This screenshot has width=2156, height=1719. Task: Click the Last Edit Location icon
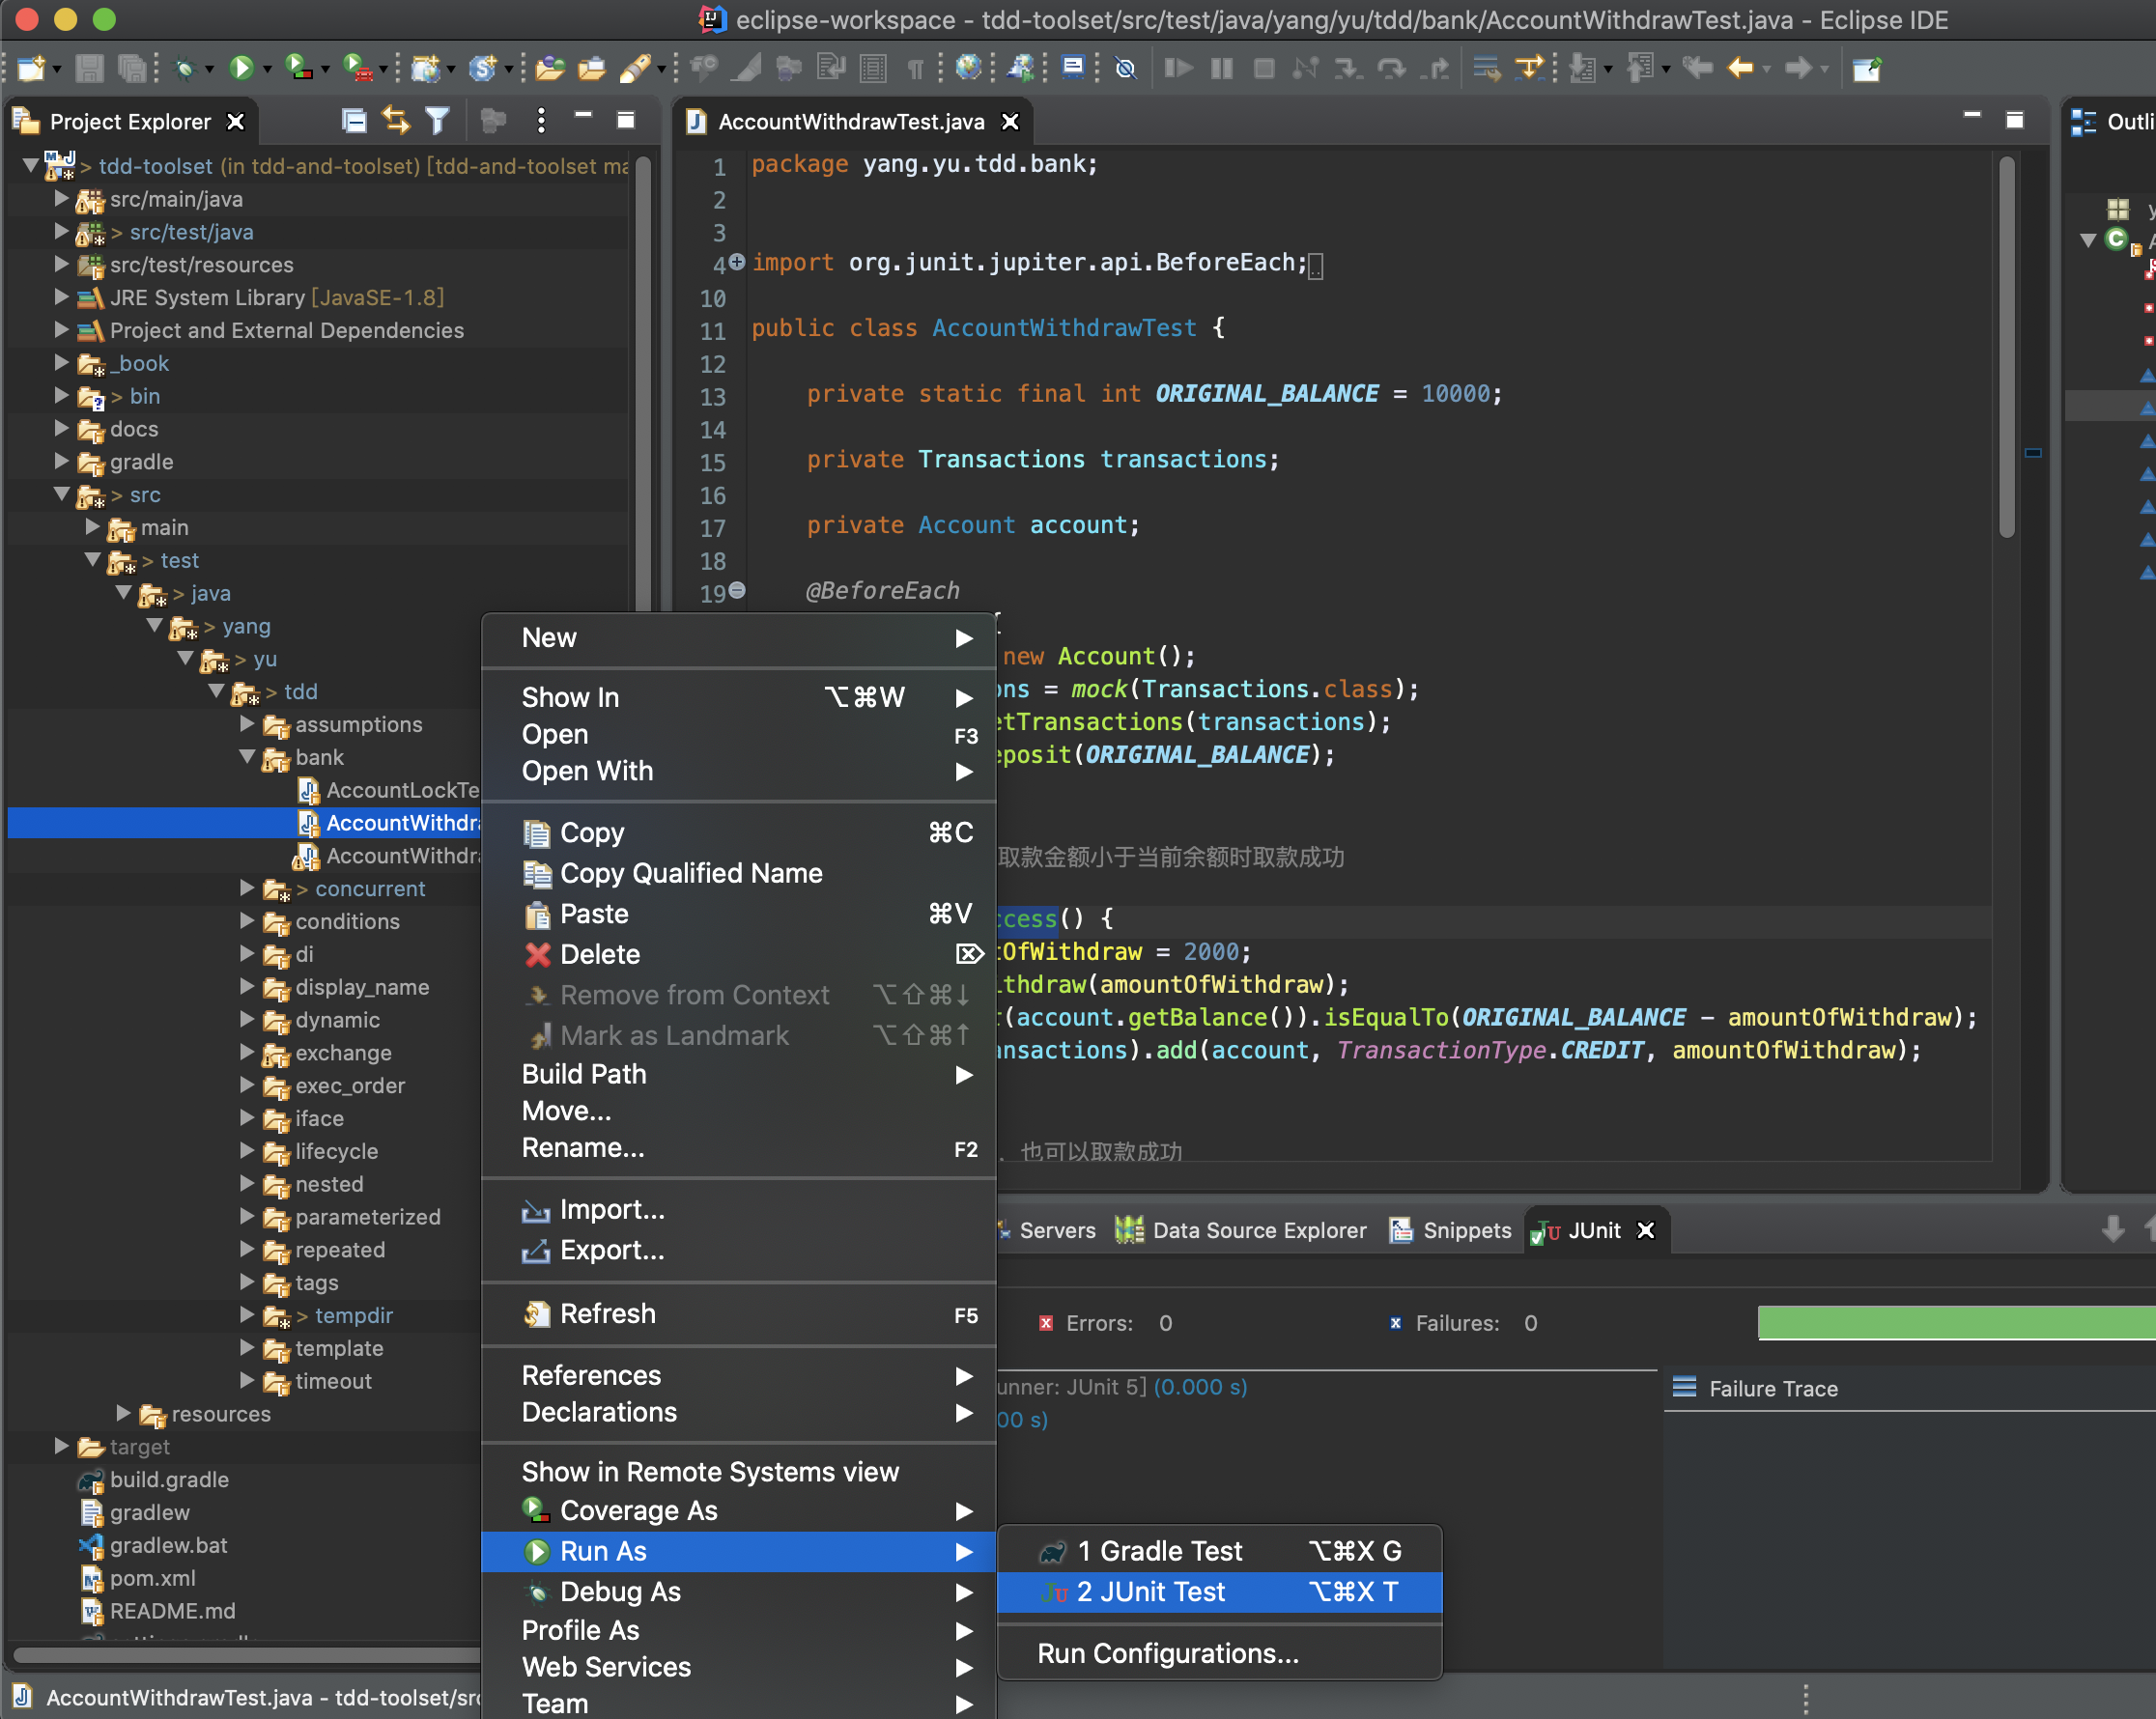click(x=1698, y=68)
